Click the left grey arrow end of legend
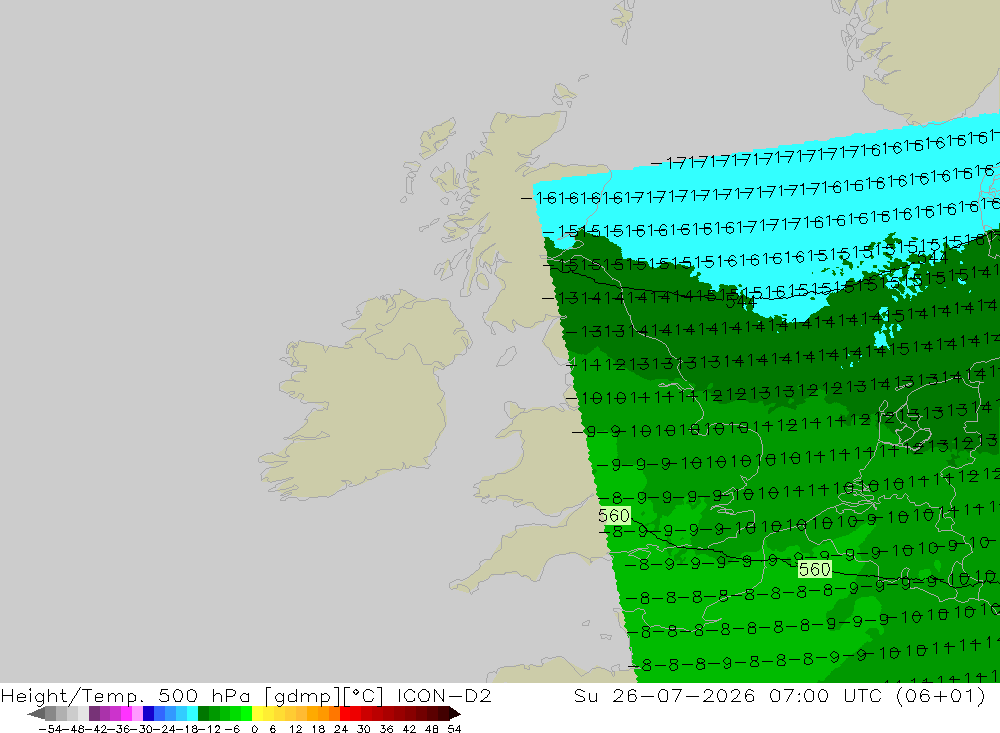This screenshot has width=1000, height=733. 37,714
